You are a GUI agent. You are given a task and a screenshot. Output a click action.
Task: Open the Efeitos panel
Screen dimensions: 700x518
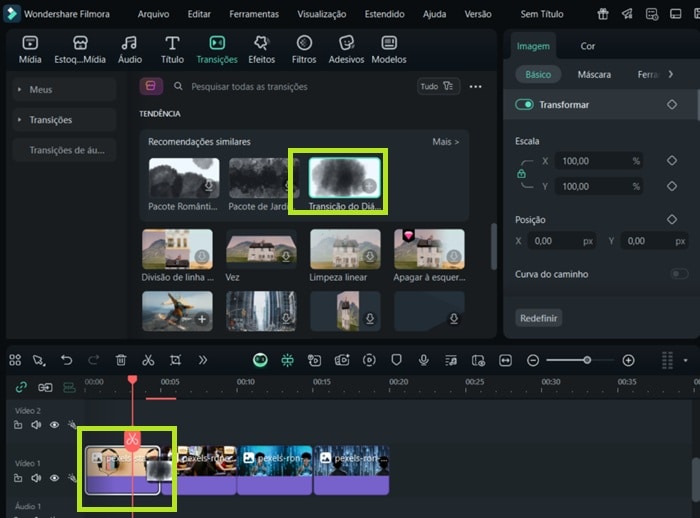262,50
